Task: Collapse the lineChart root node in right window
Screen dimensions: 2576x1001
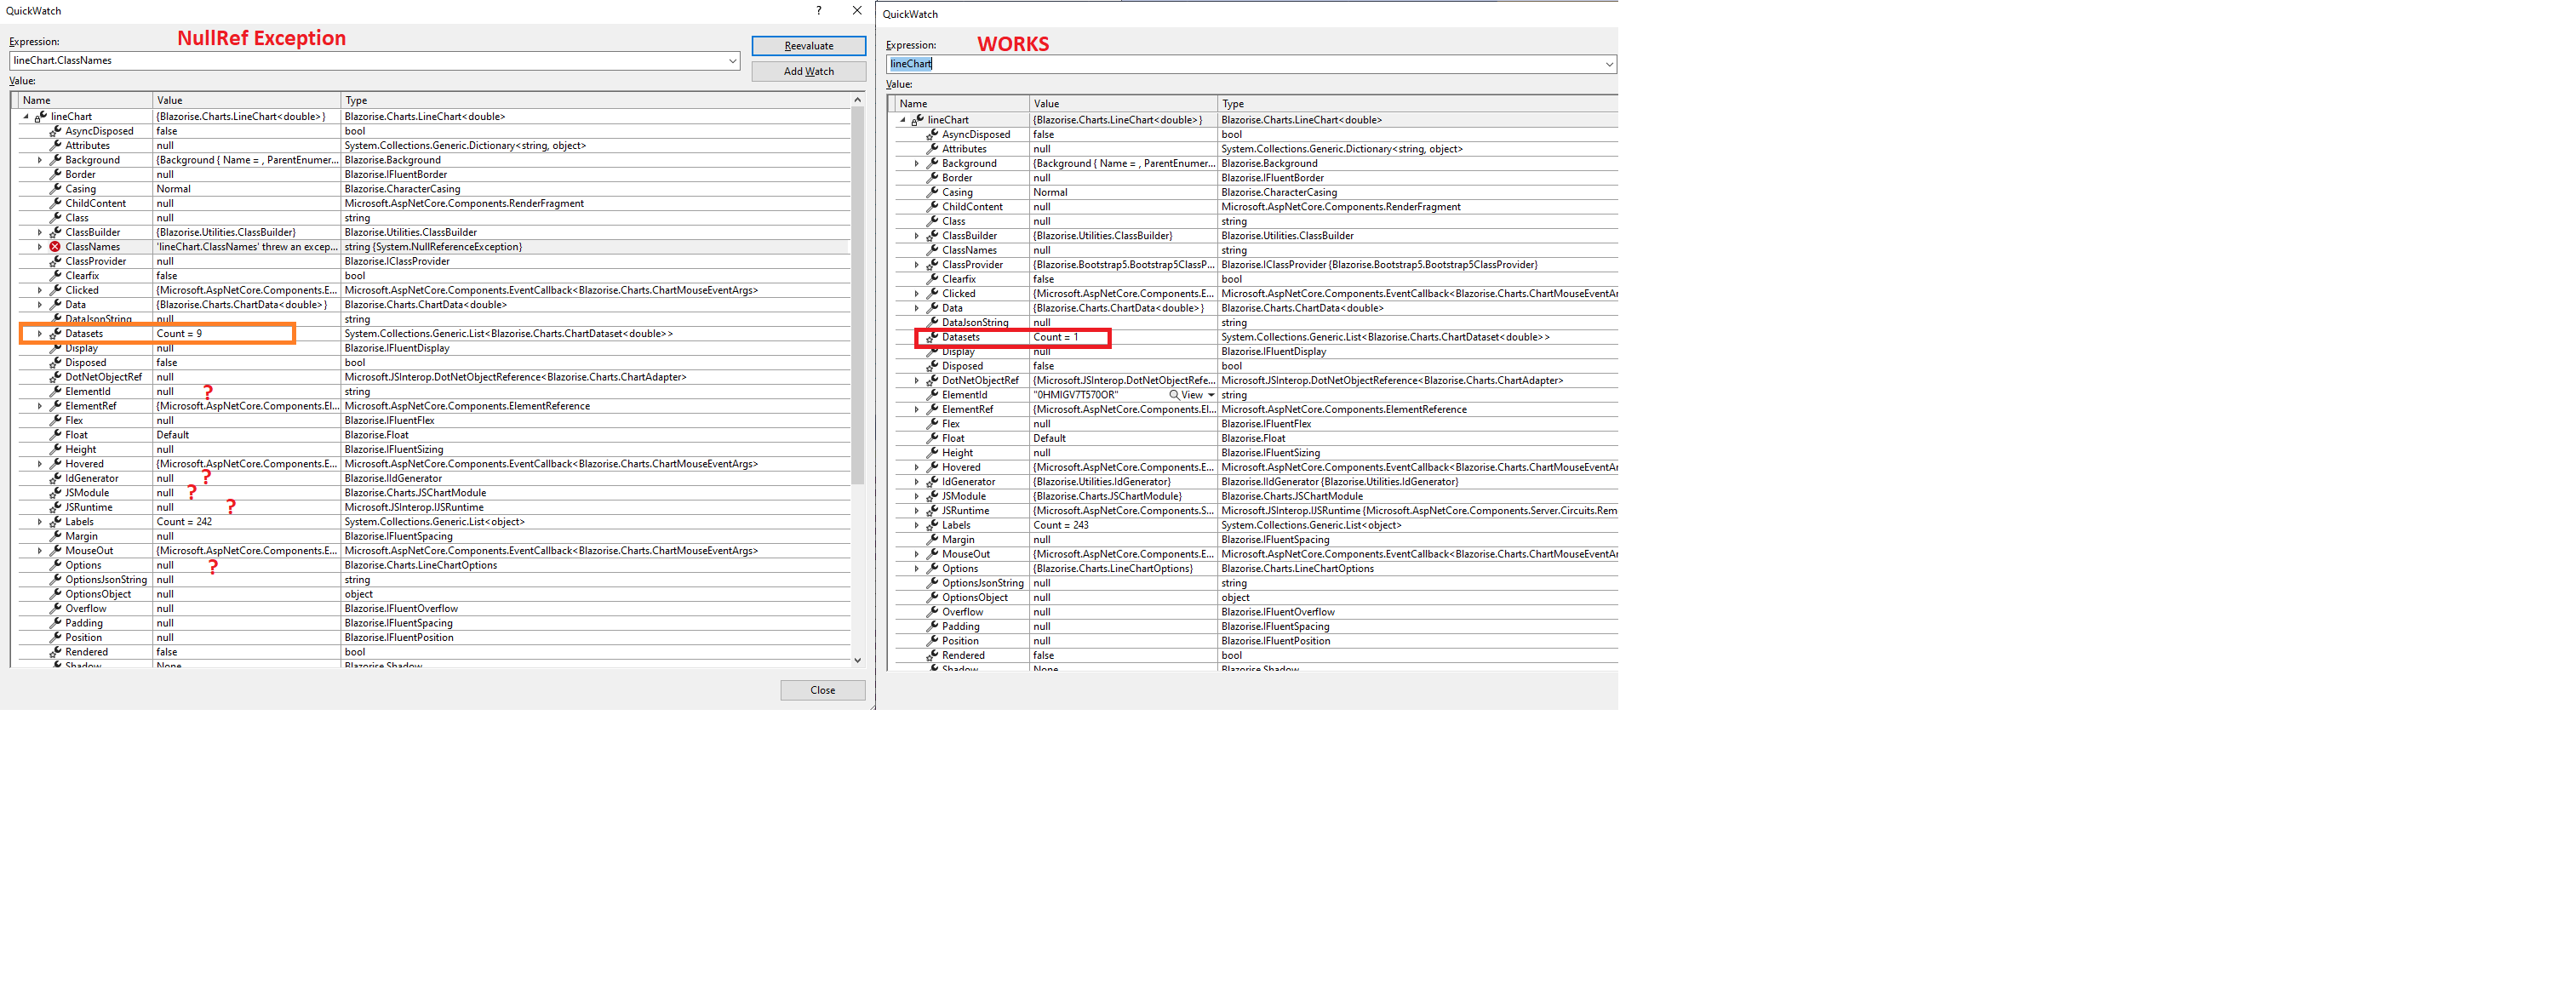Action: click(x=902, y=120)
